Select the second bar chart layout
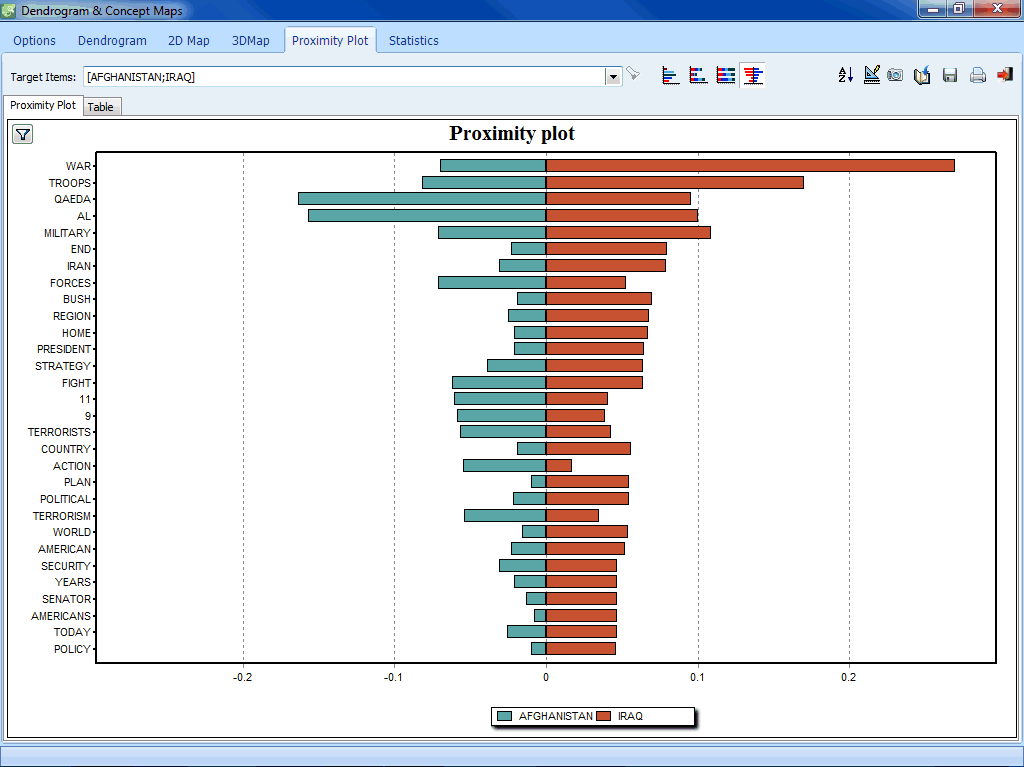1024x767 pixels. (x=698, y=75)
